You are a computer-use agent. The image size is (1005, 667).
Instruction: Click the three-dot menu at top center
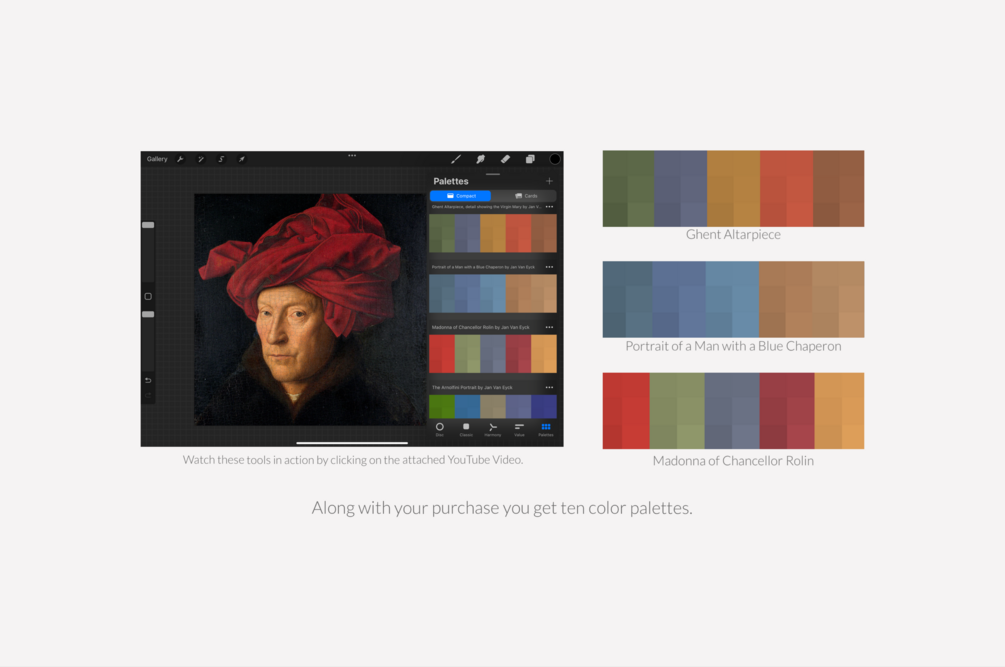(352, 155)
